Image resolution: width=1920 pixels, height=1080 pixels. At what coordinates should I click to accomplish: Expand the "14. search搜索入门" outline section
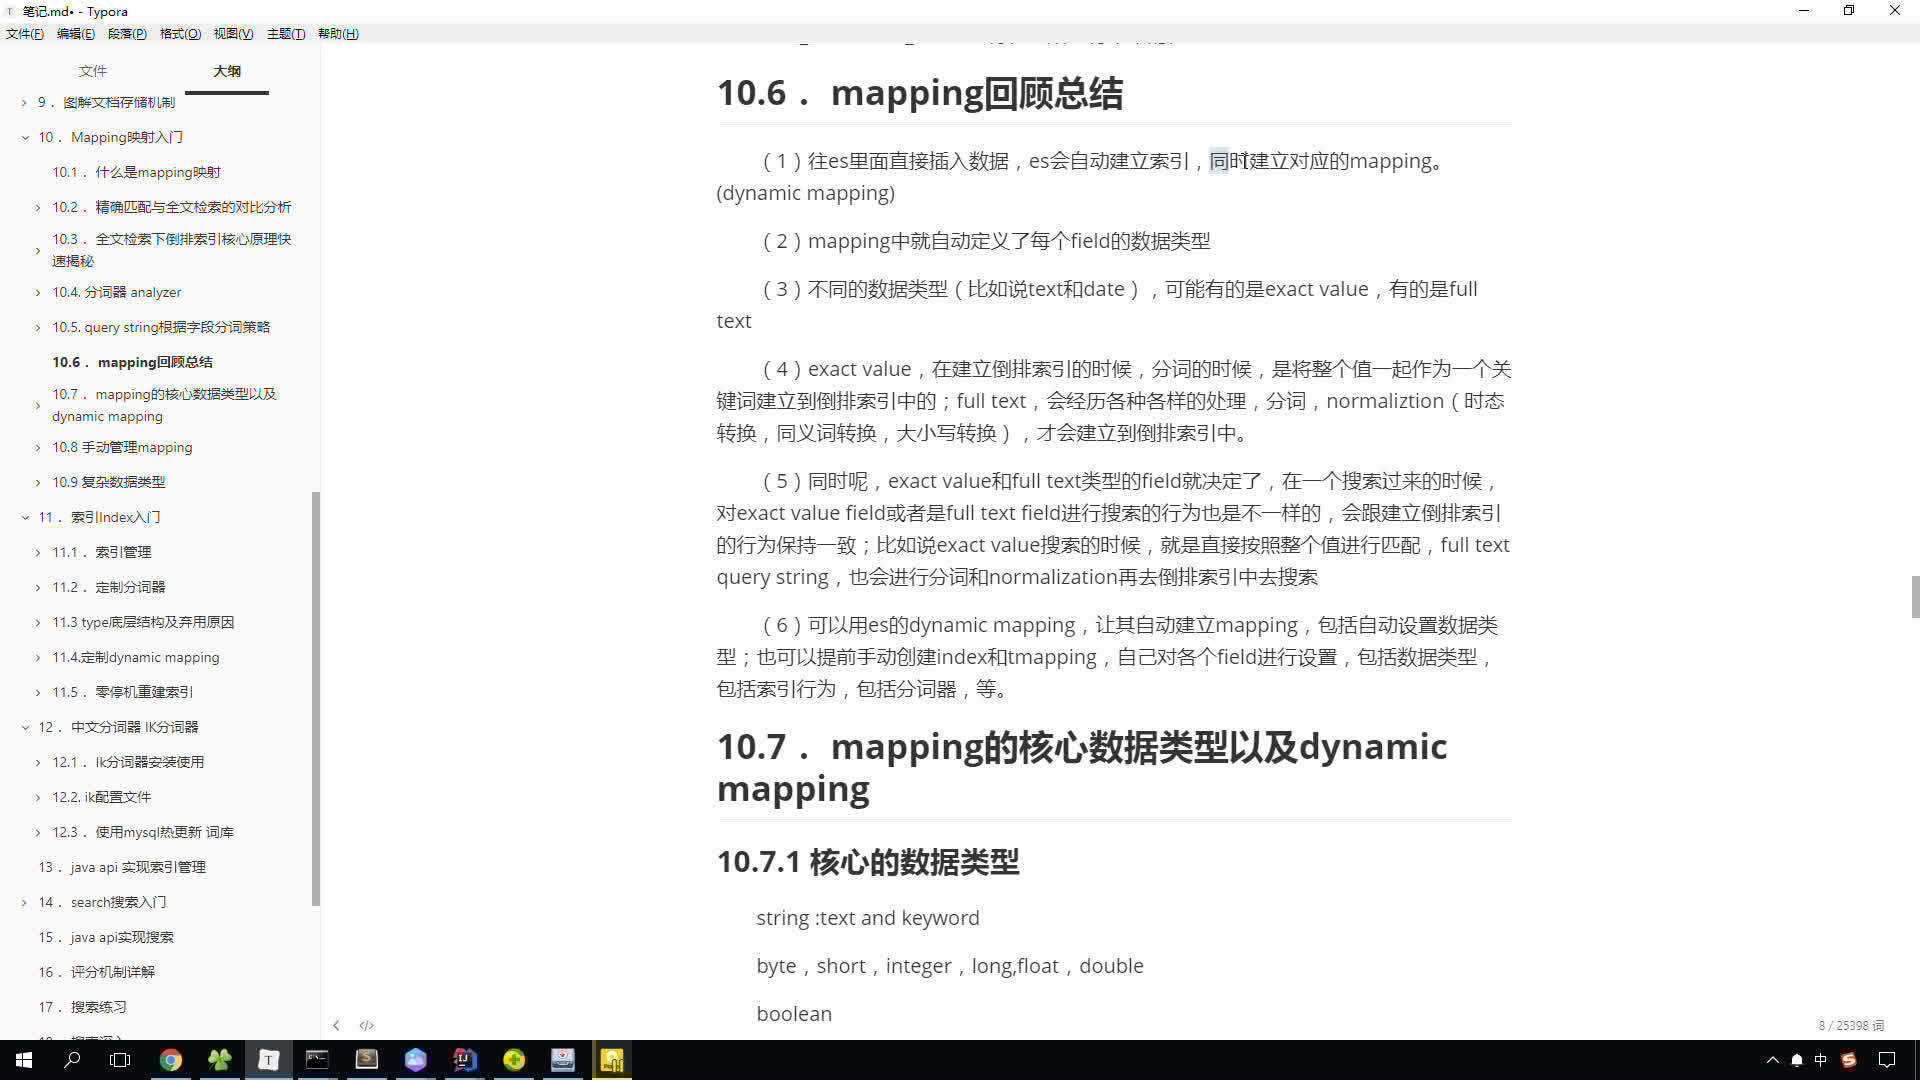click(x=22, y=901)
